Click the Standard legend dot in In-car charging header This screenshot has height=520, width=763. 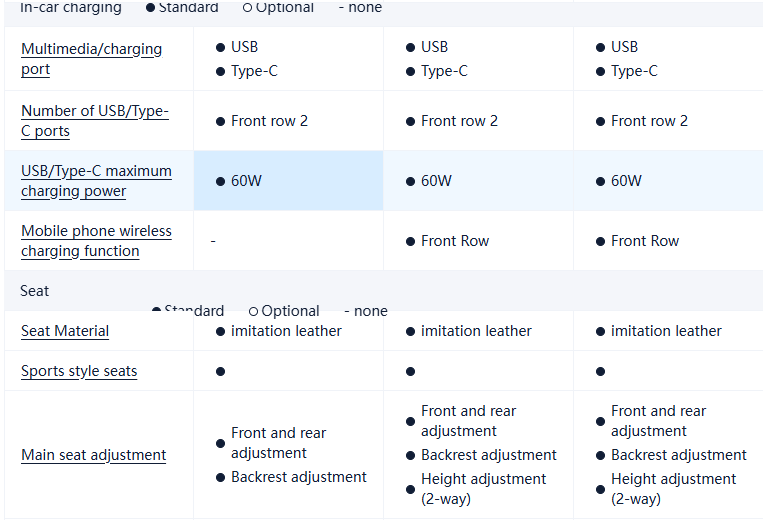(150, 8)
